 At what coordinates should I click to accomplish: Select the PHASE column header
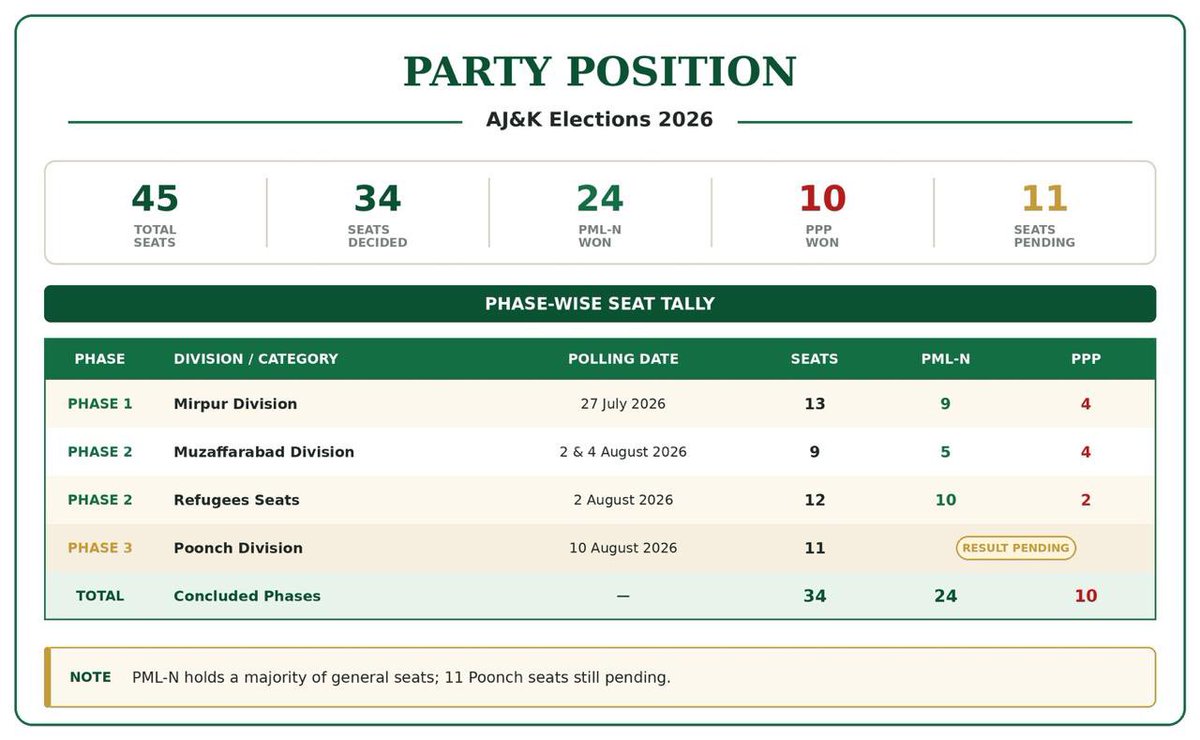[100, 359]
